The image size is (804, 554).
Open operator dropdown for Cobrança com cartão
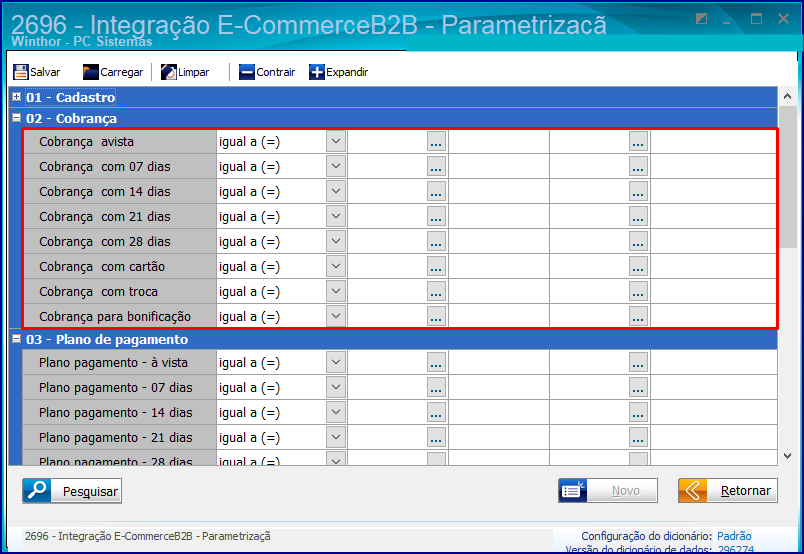coord(336,266)
